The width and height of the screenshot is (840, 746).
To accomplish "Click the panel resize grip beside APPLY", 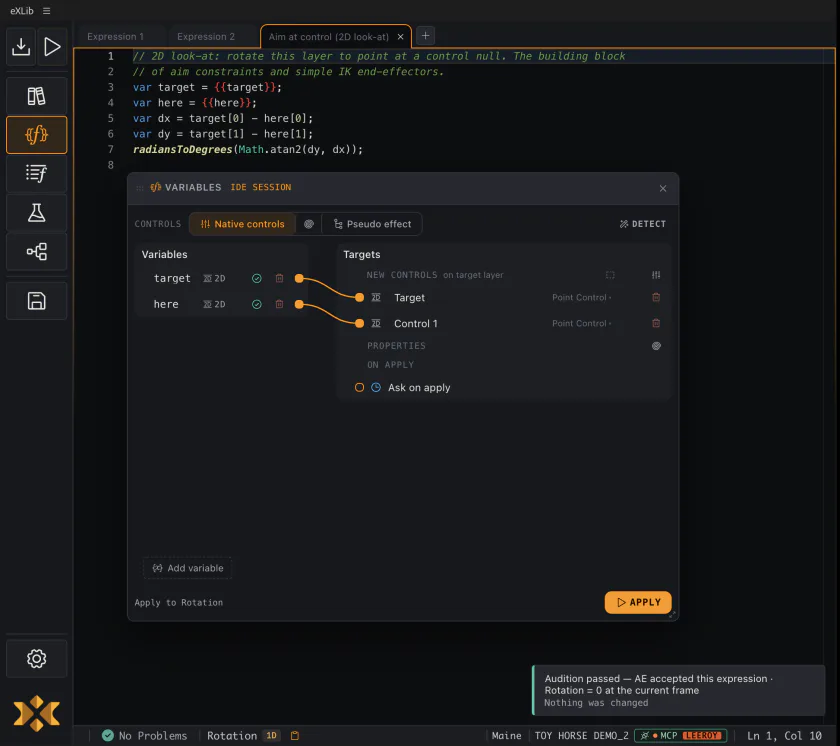I will pos(672,614).
